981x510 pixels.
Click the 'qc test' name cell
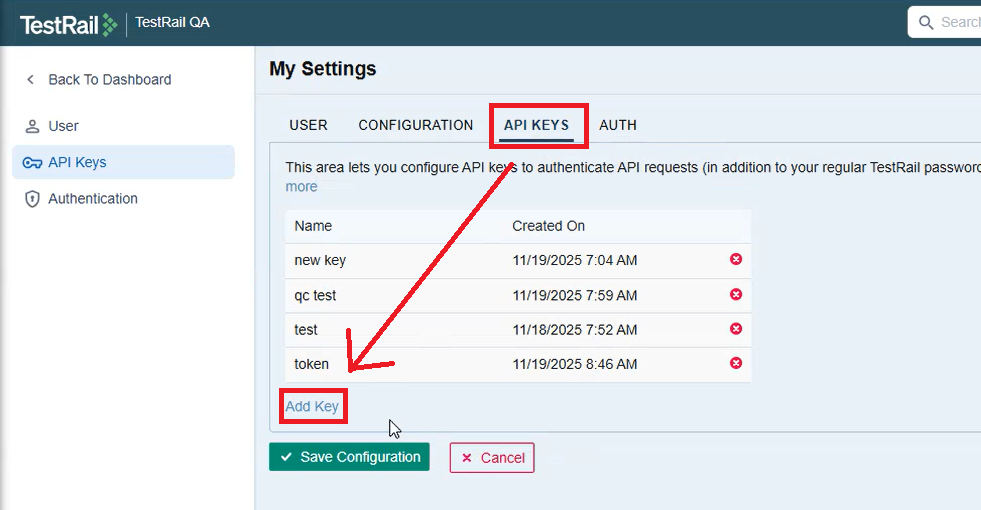[x=315, y=295]
